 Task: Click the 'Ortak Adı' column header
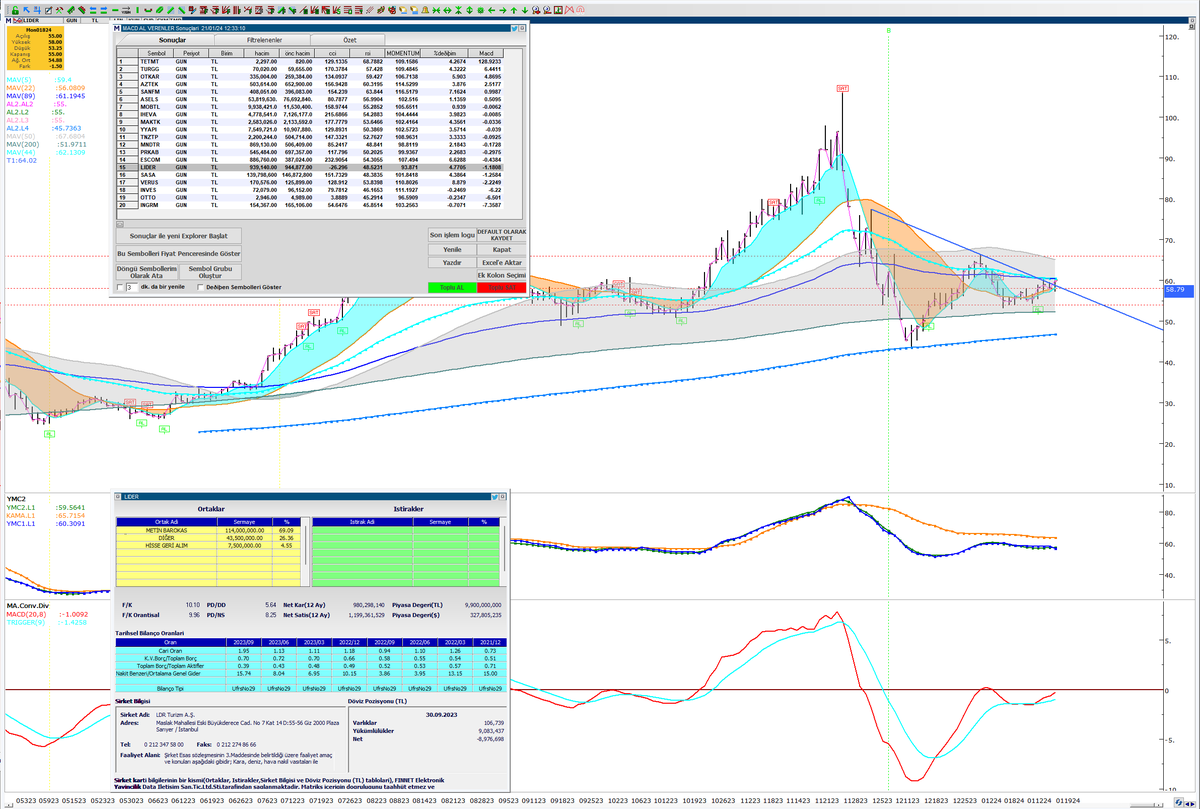pyautogui.click(x=166, y=522)
